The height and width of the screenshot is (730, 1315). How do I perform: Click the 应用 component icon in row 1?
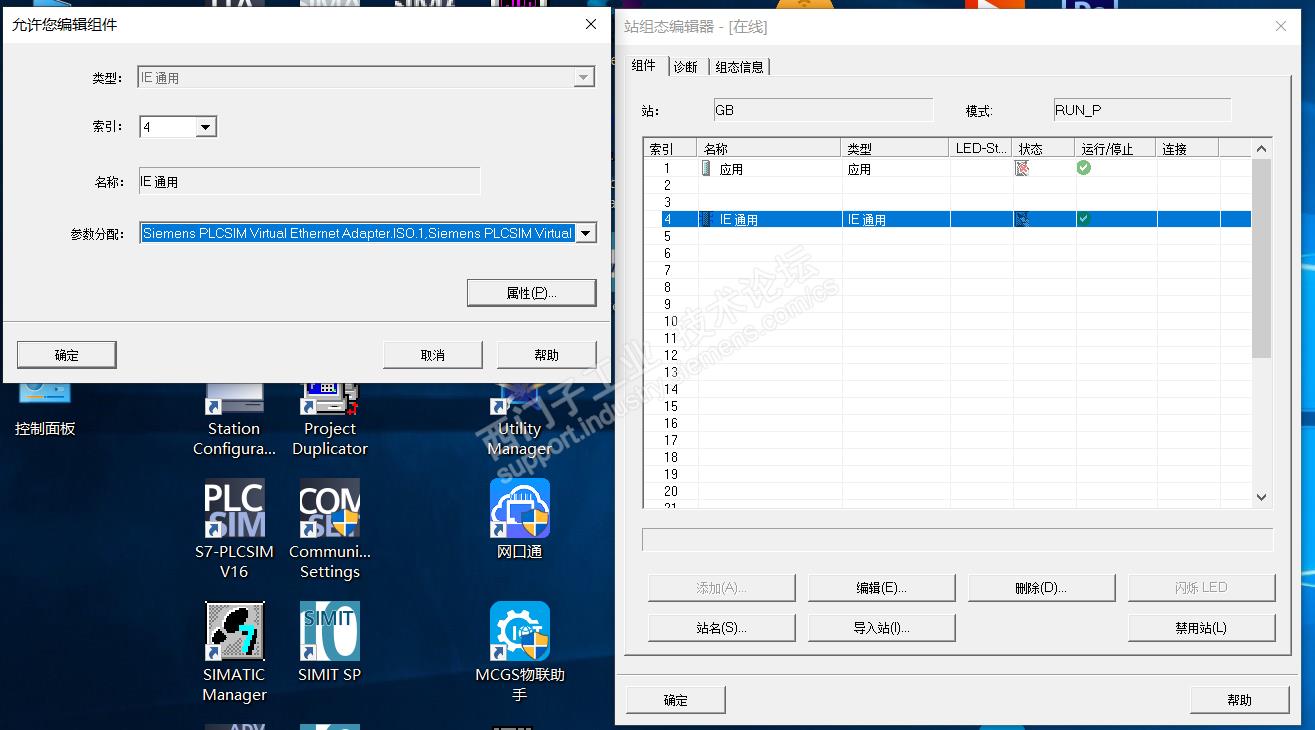tap(706, 168)
